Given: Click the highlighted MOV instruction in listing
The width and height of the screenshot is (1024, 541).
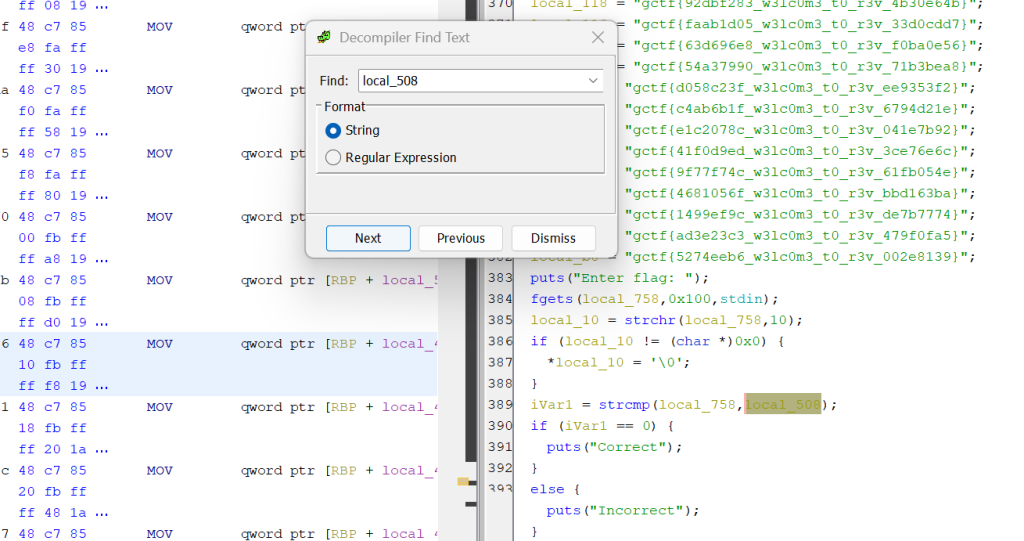Looking at the screenshot, I should pos(159,344).
